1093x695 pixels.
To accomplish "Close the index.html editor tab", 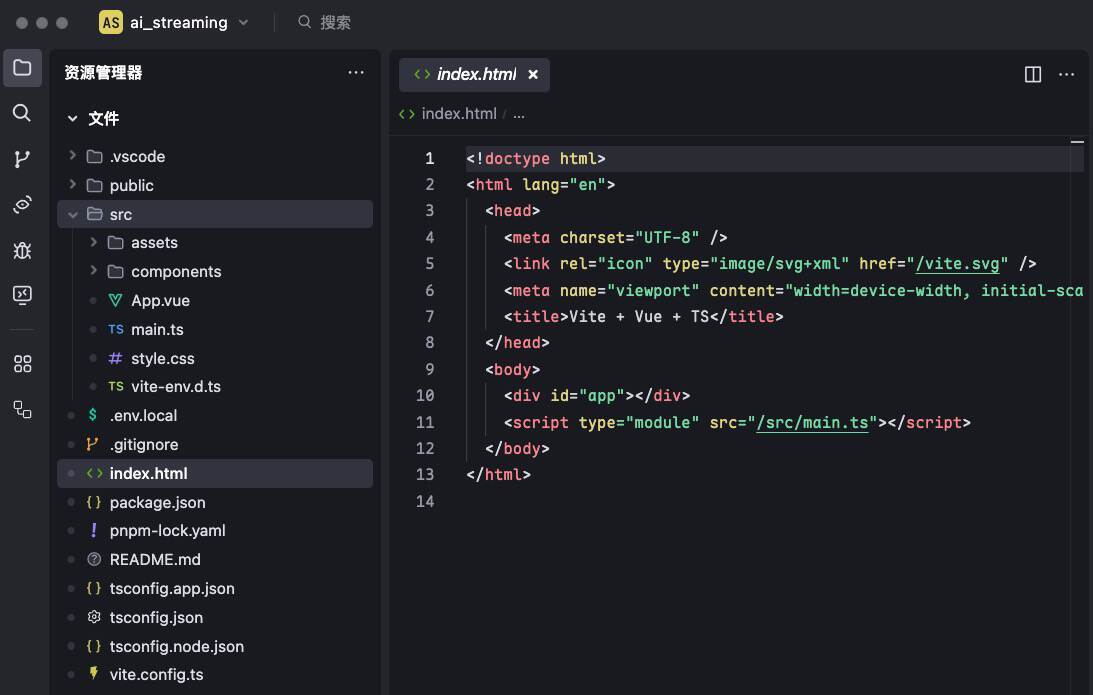I will tap(533, 74).
